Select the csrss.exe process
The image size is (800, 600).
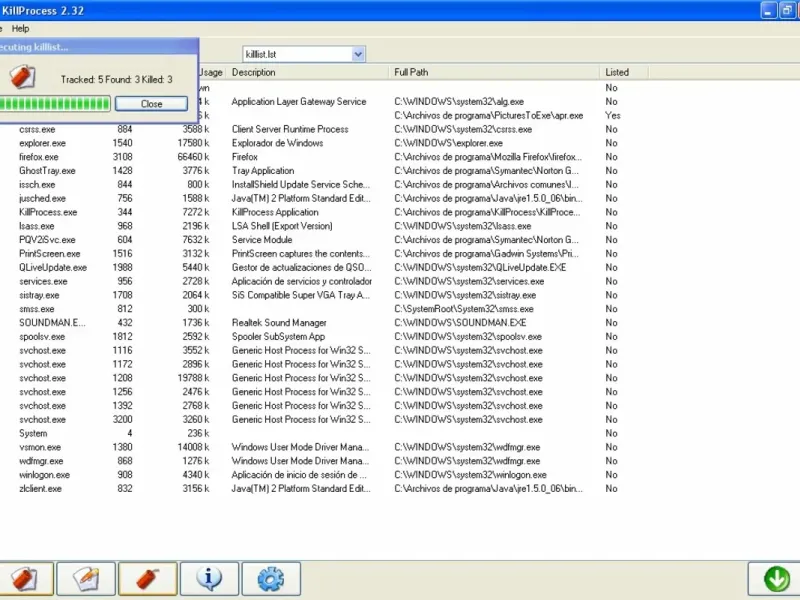[37, 130]
